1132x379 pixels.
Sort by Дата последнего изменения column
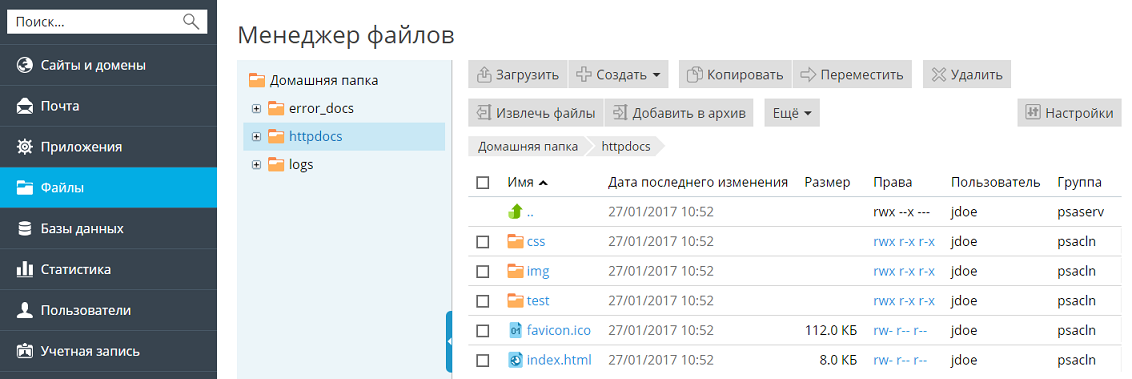[x=697, y=183]
